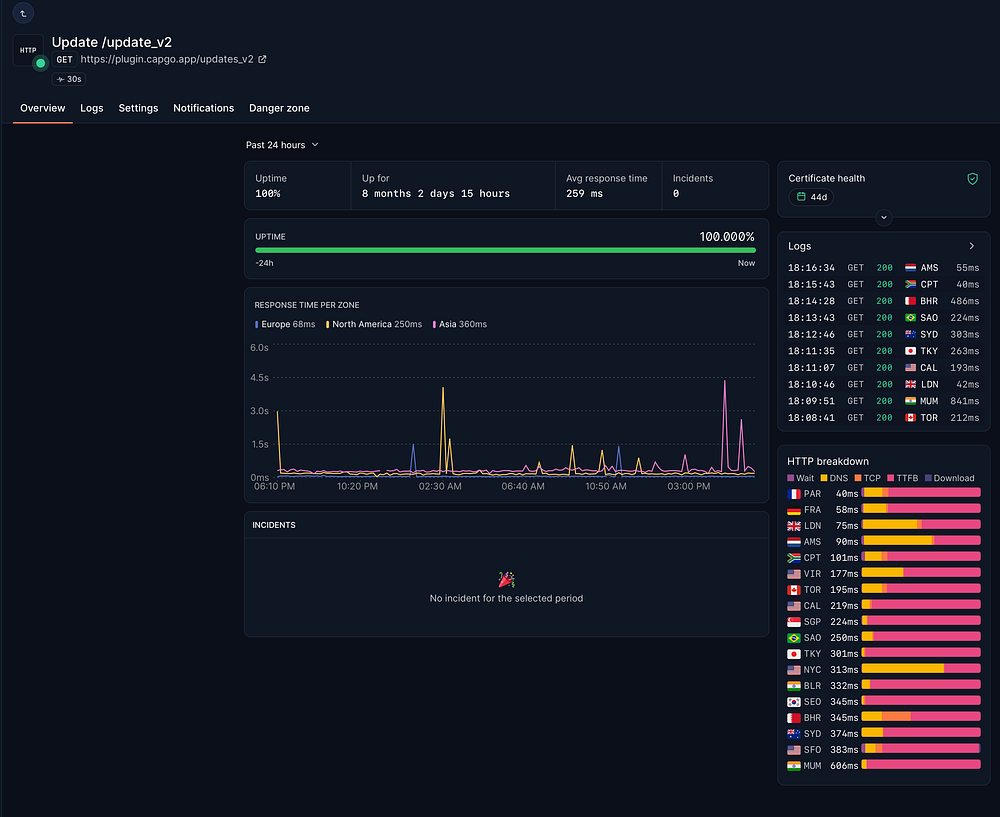Open the Past 24 hours dropdown

coord(282,145)
